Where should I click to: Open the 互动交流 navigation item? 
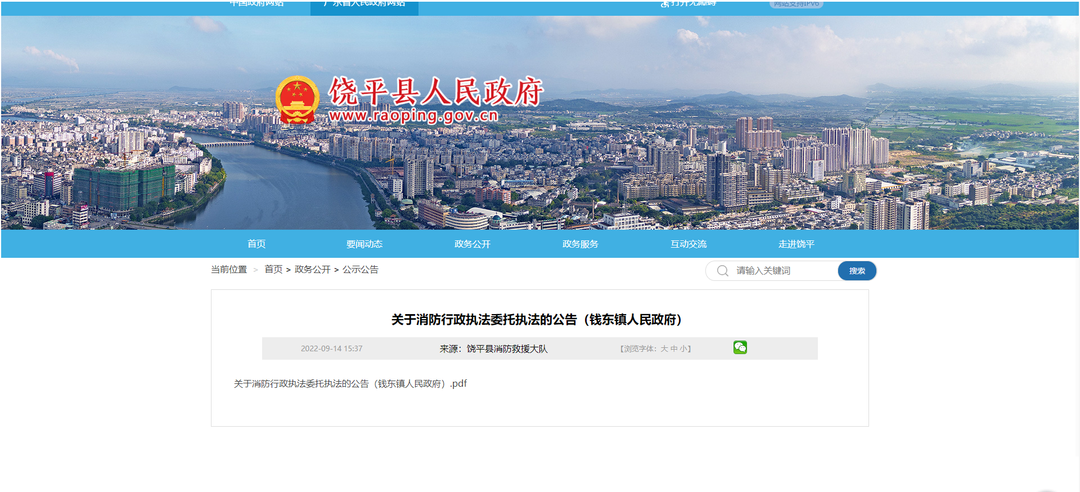point(688,244)
